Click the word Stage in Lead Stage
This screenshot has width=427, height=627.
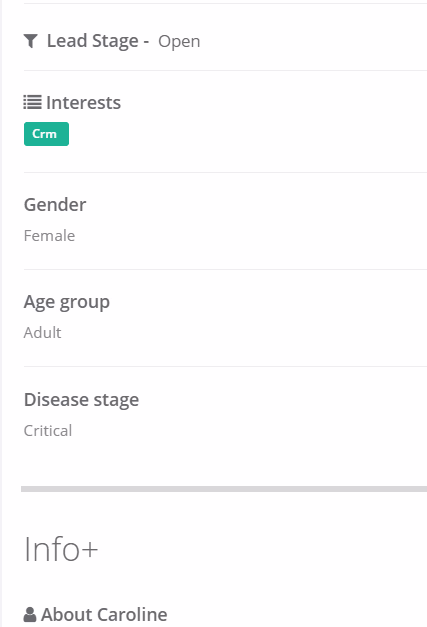pyautogui.click(x=115, y=41)
